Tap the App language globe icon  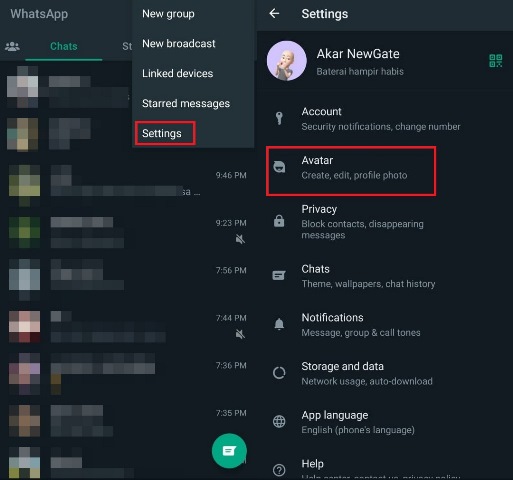[279, 422]
